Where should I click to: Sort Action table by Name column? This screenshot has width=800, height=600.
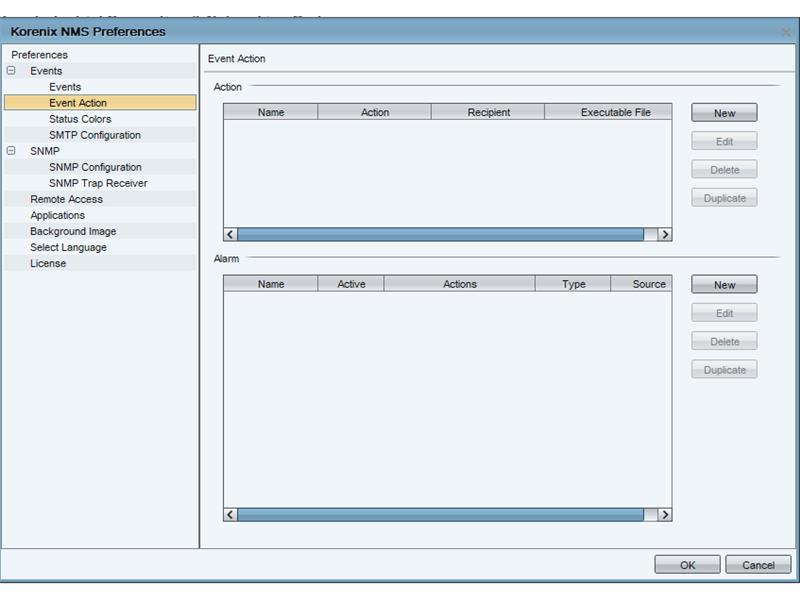click(x=271, y=112)
